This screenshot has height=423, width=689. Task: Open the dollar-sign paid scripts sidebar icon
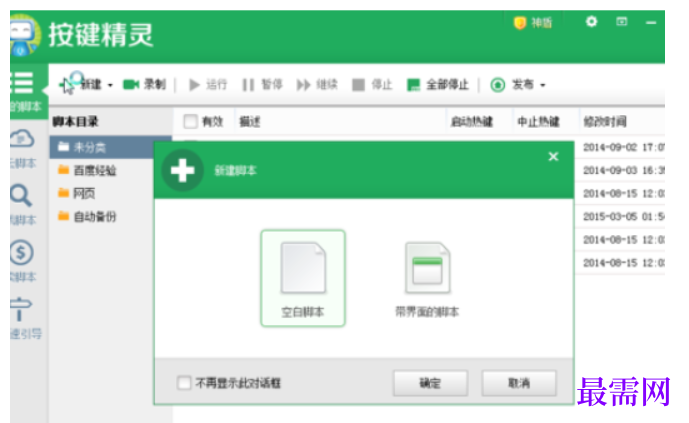click(x=22, y=252)
